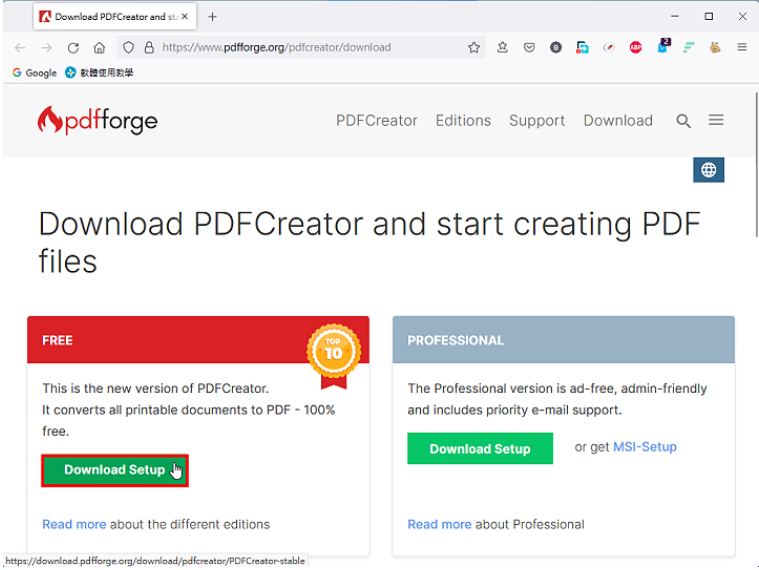Image resolution: width=759 pixels, height=570 pixels.
Task: Click the share/upload toolbar icon
Action: [502, 47]
